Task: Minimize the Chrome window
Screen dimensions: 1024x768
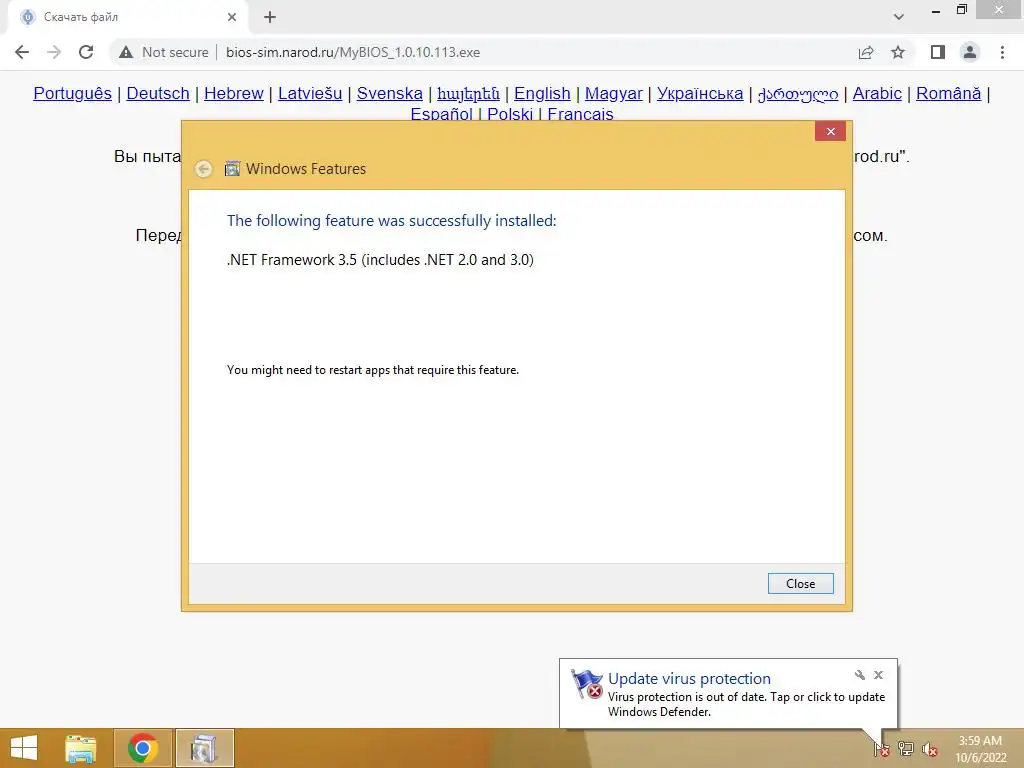Action: [x=936, y=10]
